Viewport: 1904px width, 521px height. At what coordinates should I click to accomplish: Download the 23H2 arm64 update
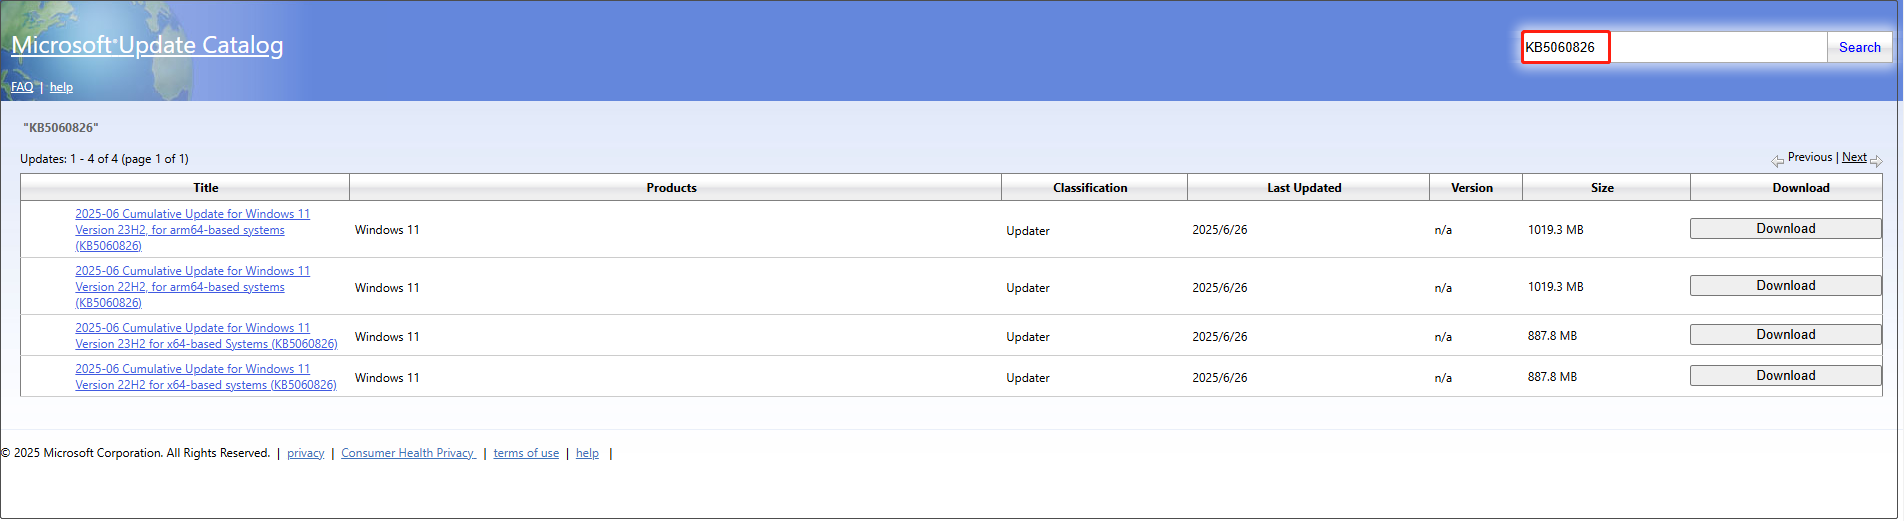pyautogui.click(x=1785, y=229)
